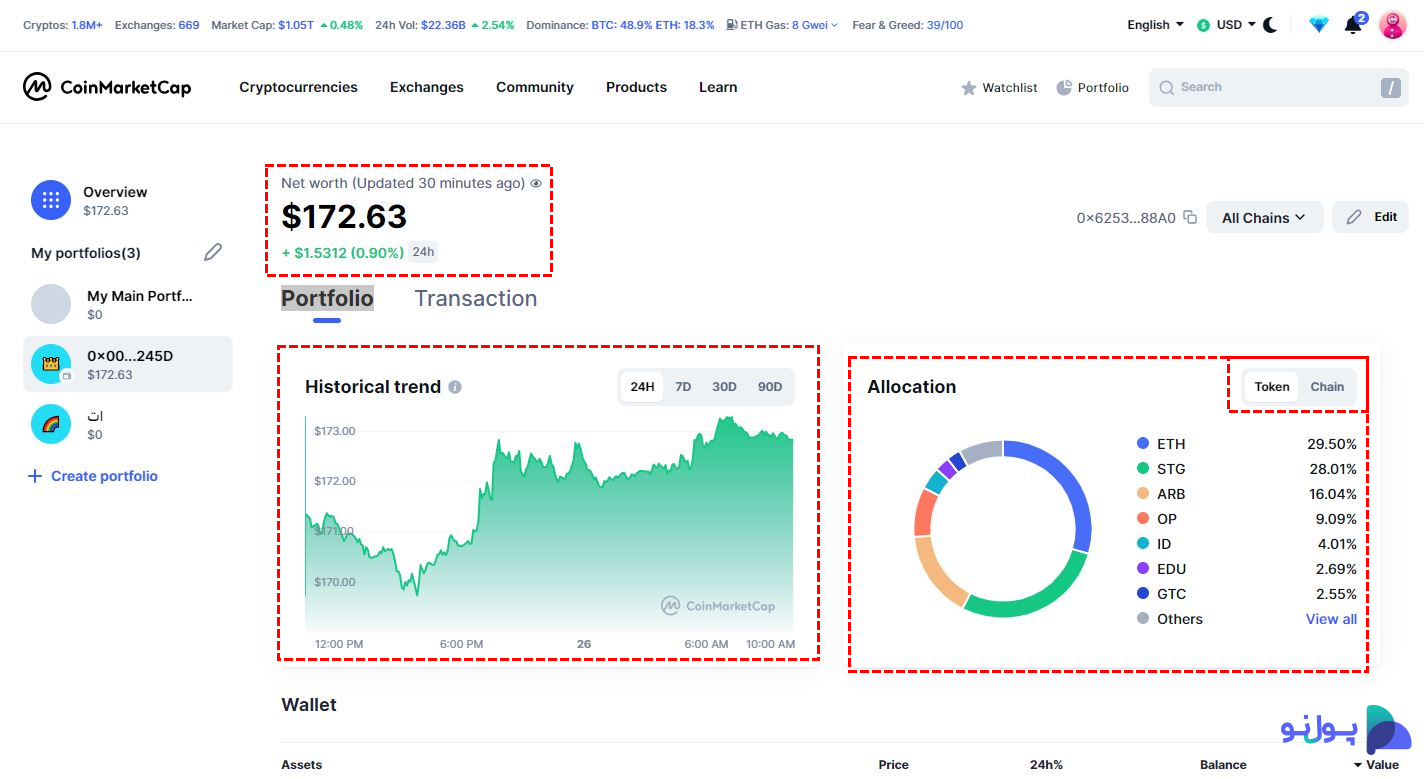Image resolution: width=1424 pixels, height=779 pixels.
Task: Click the 24h% column header
Action: [1046, 765]
